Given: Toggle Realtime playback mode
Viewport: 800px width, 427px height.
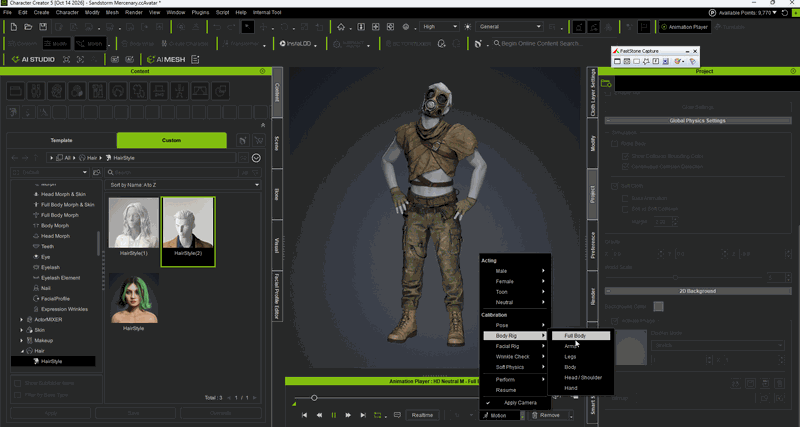Looking at the screenshot, I should 422,415.
